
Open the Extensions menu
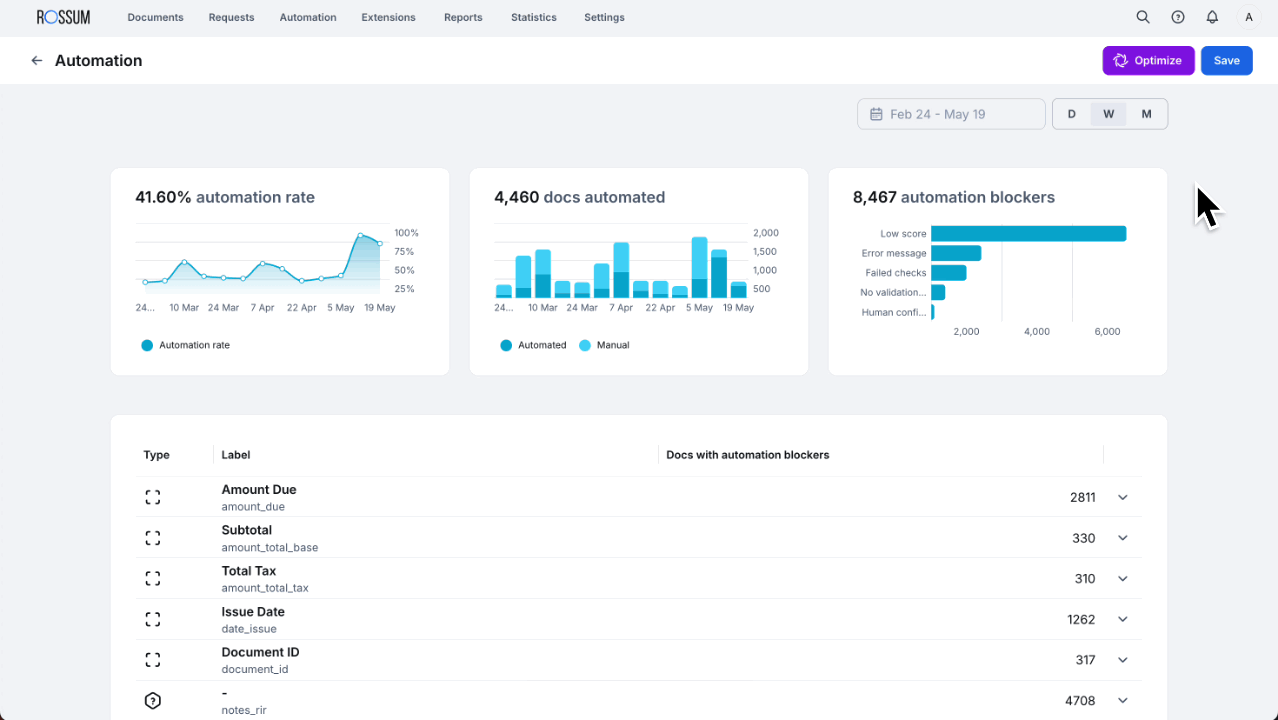(388, 17)
